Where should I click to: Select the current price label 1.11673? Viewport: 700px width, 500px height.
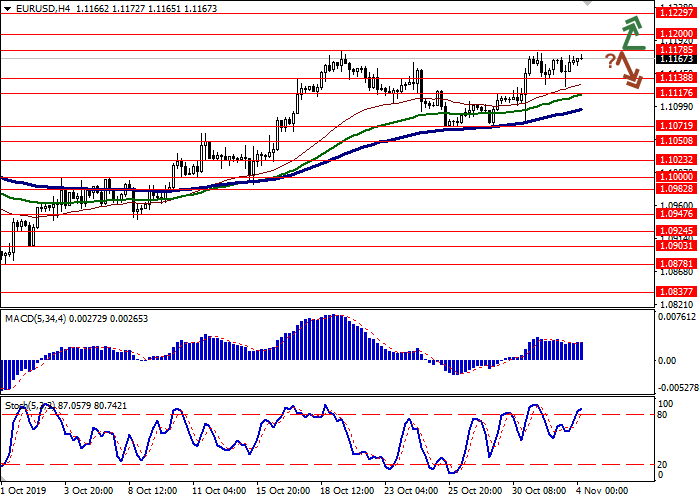pos(676,59)
